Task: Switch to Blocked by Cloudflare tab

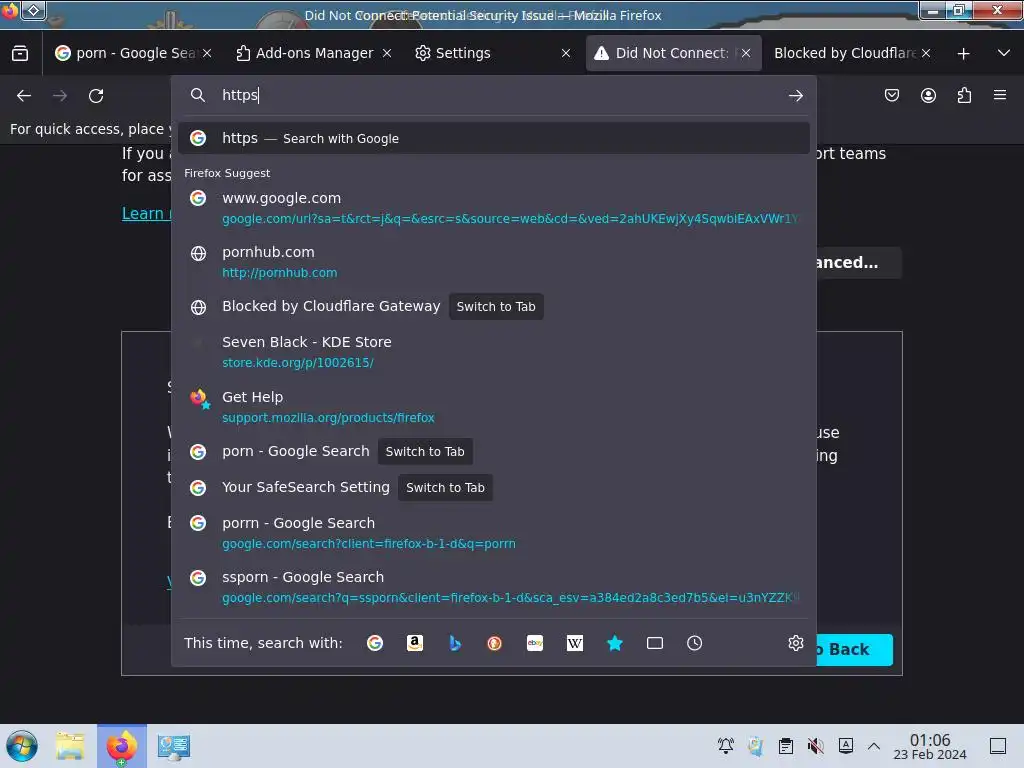Action: [x=853, y=53]
